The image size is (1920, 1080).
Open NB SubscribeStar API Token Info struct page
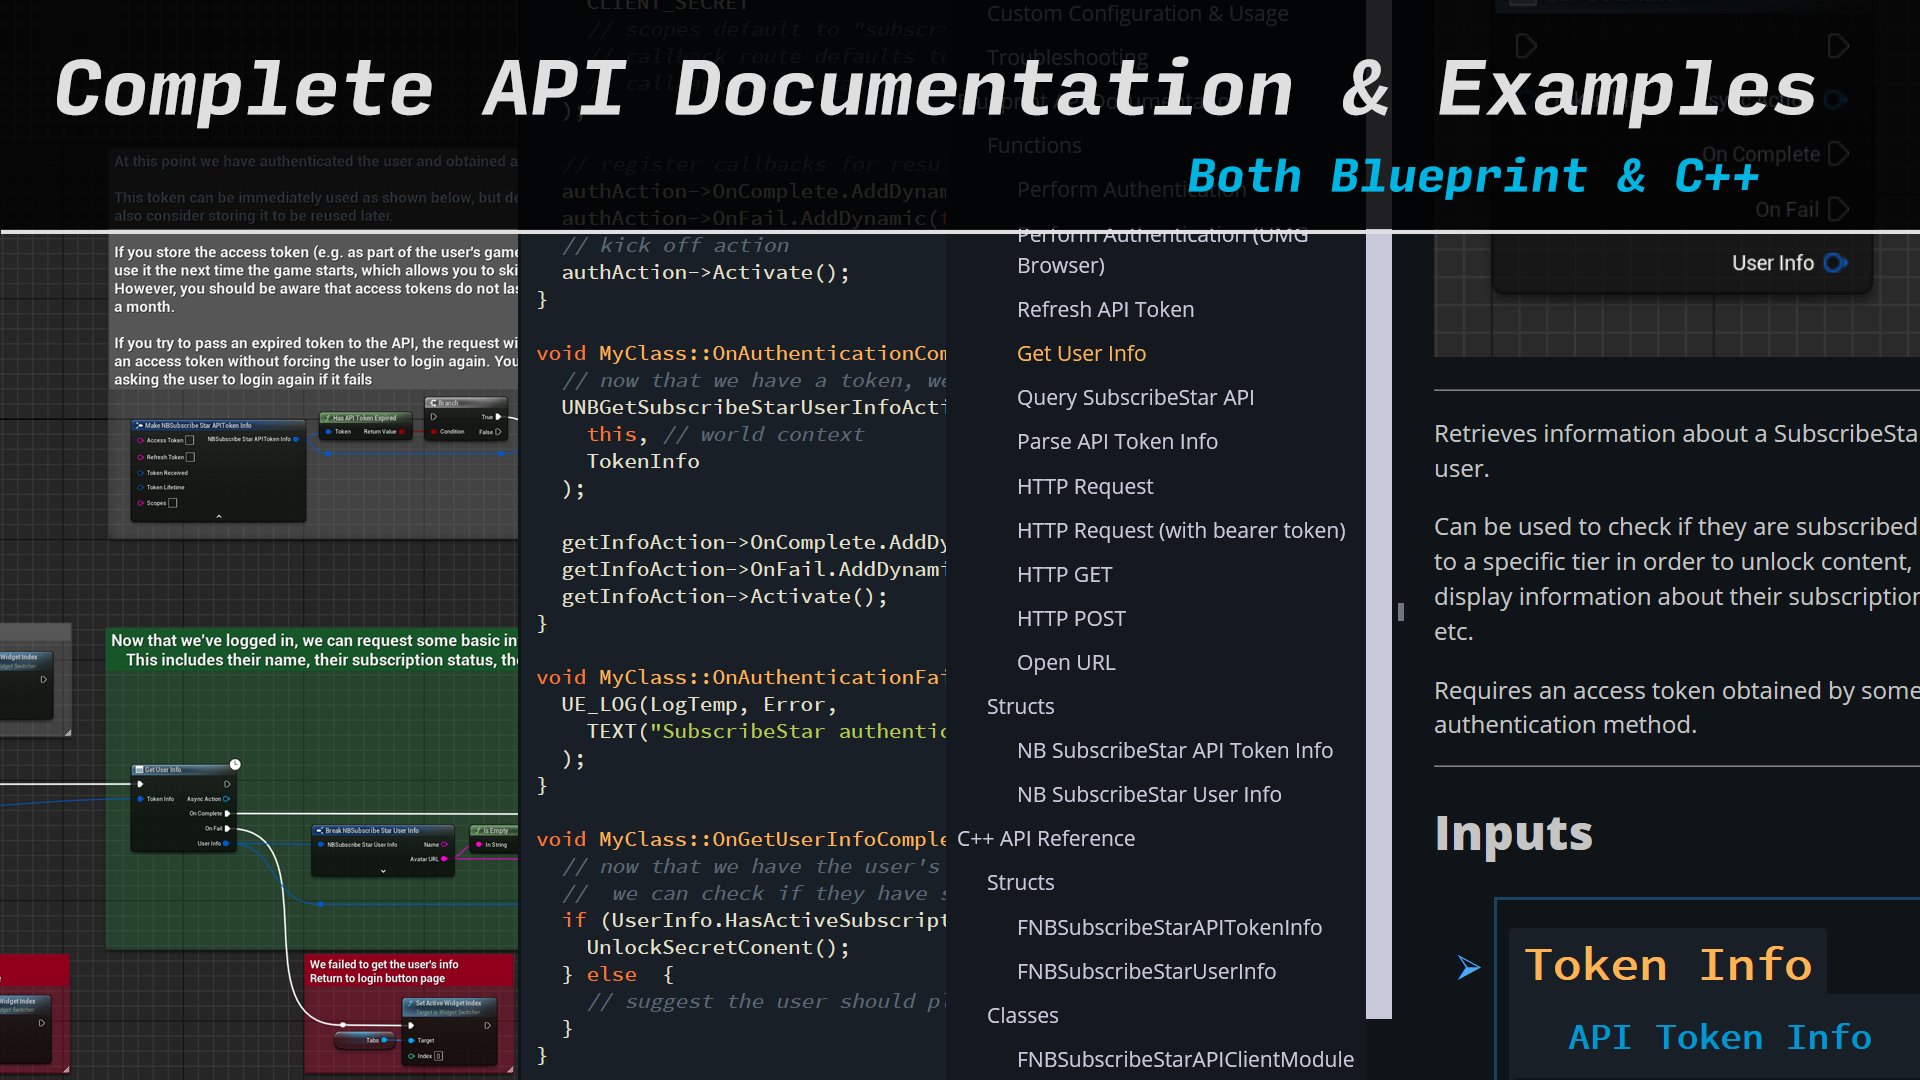point(1175,751)
